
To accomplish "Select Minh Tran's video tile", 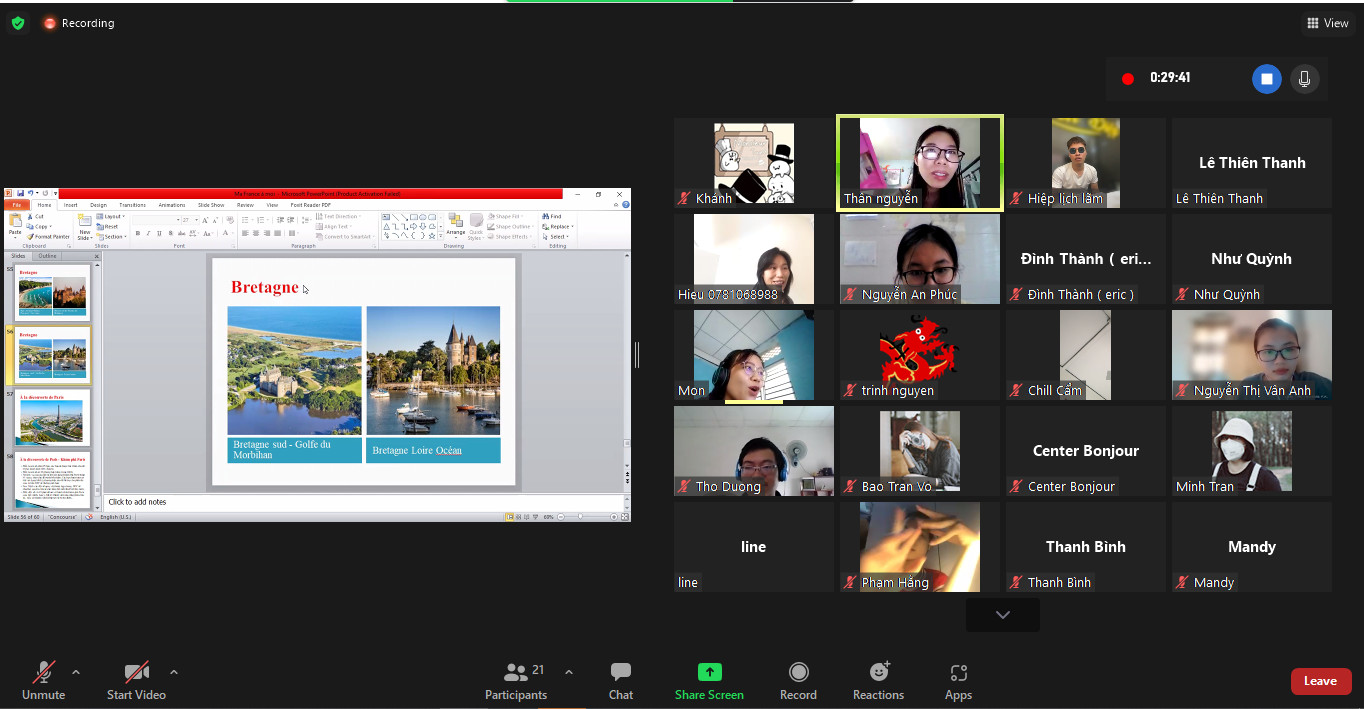I will coord(1252,451).
